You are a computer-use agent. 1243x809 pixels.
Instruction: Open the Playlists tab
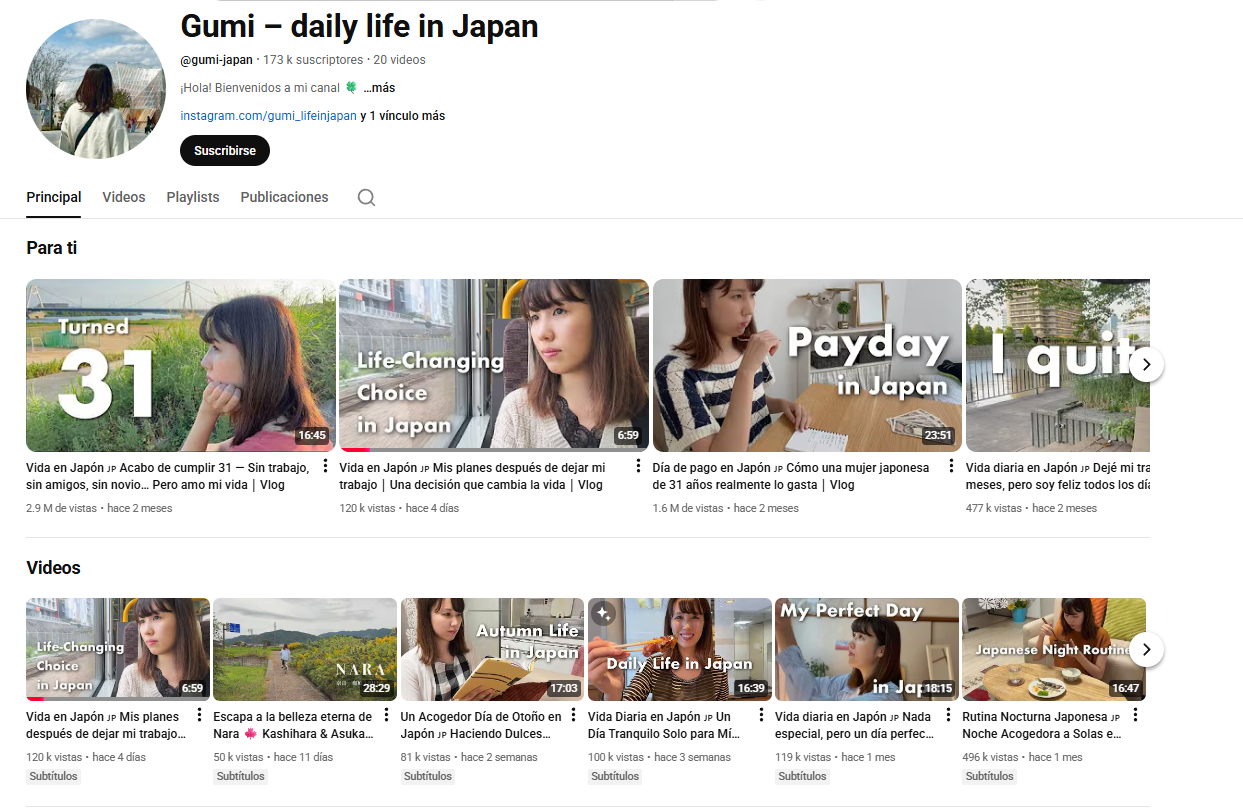(193, 197)
